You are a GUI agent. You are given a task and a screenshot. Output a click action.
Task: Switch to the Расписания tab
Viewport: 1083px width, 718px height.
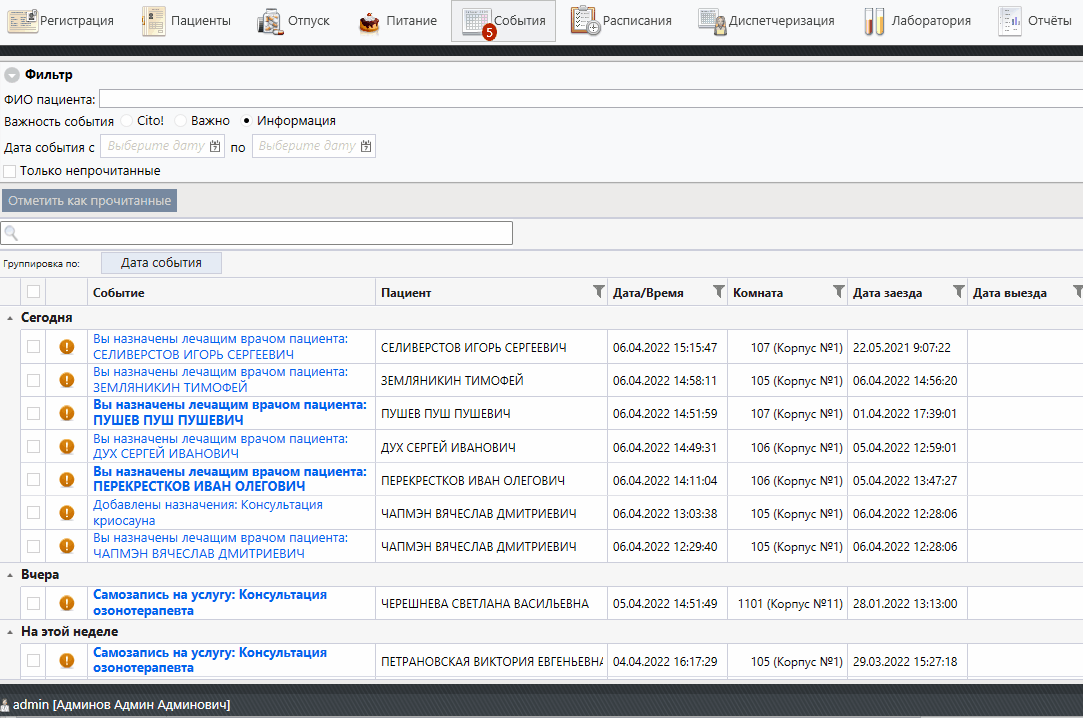tap(621, 21)
